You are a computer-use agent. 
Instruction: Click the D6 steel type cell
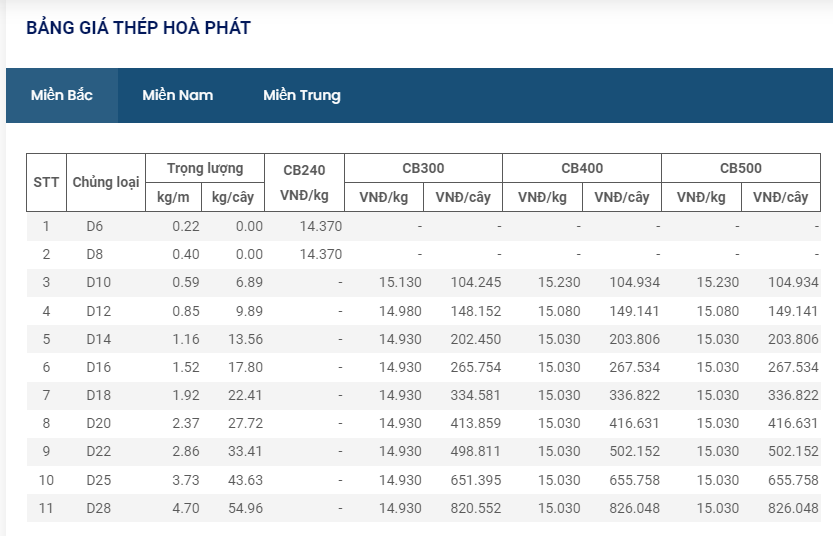point(95,226)
